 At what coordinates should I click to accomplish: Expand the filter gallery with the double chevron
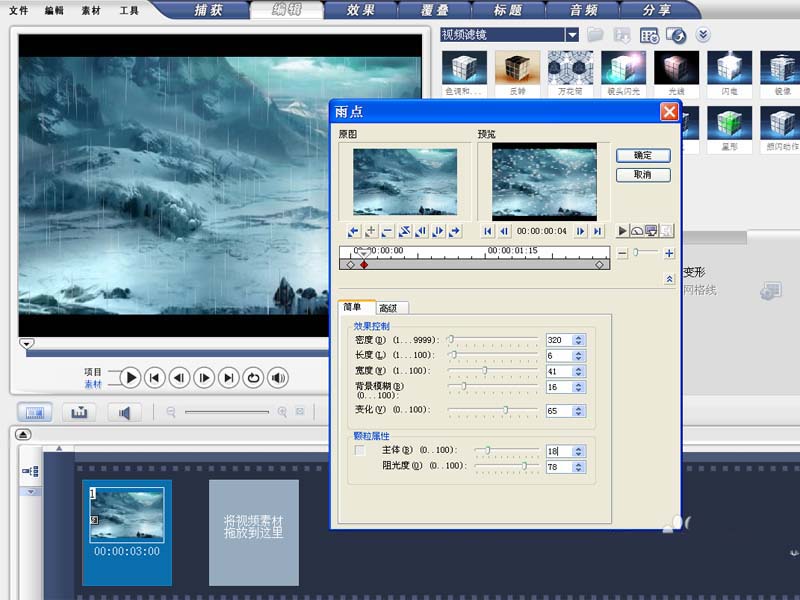(x=703, y=33)
